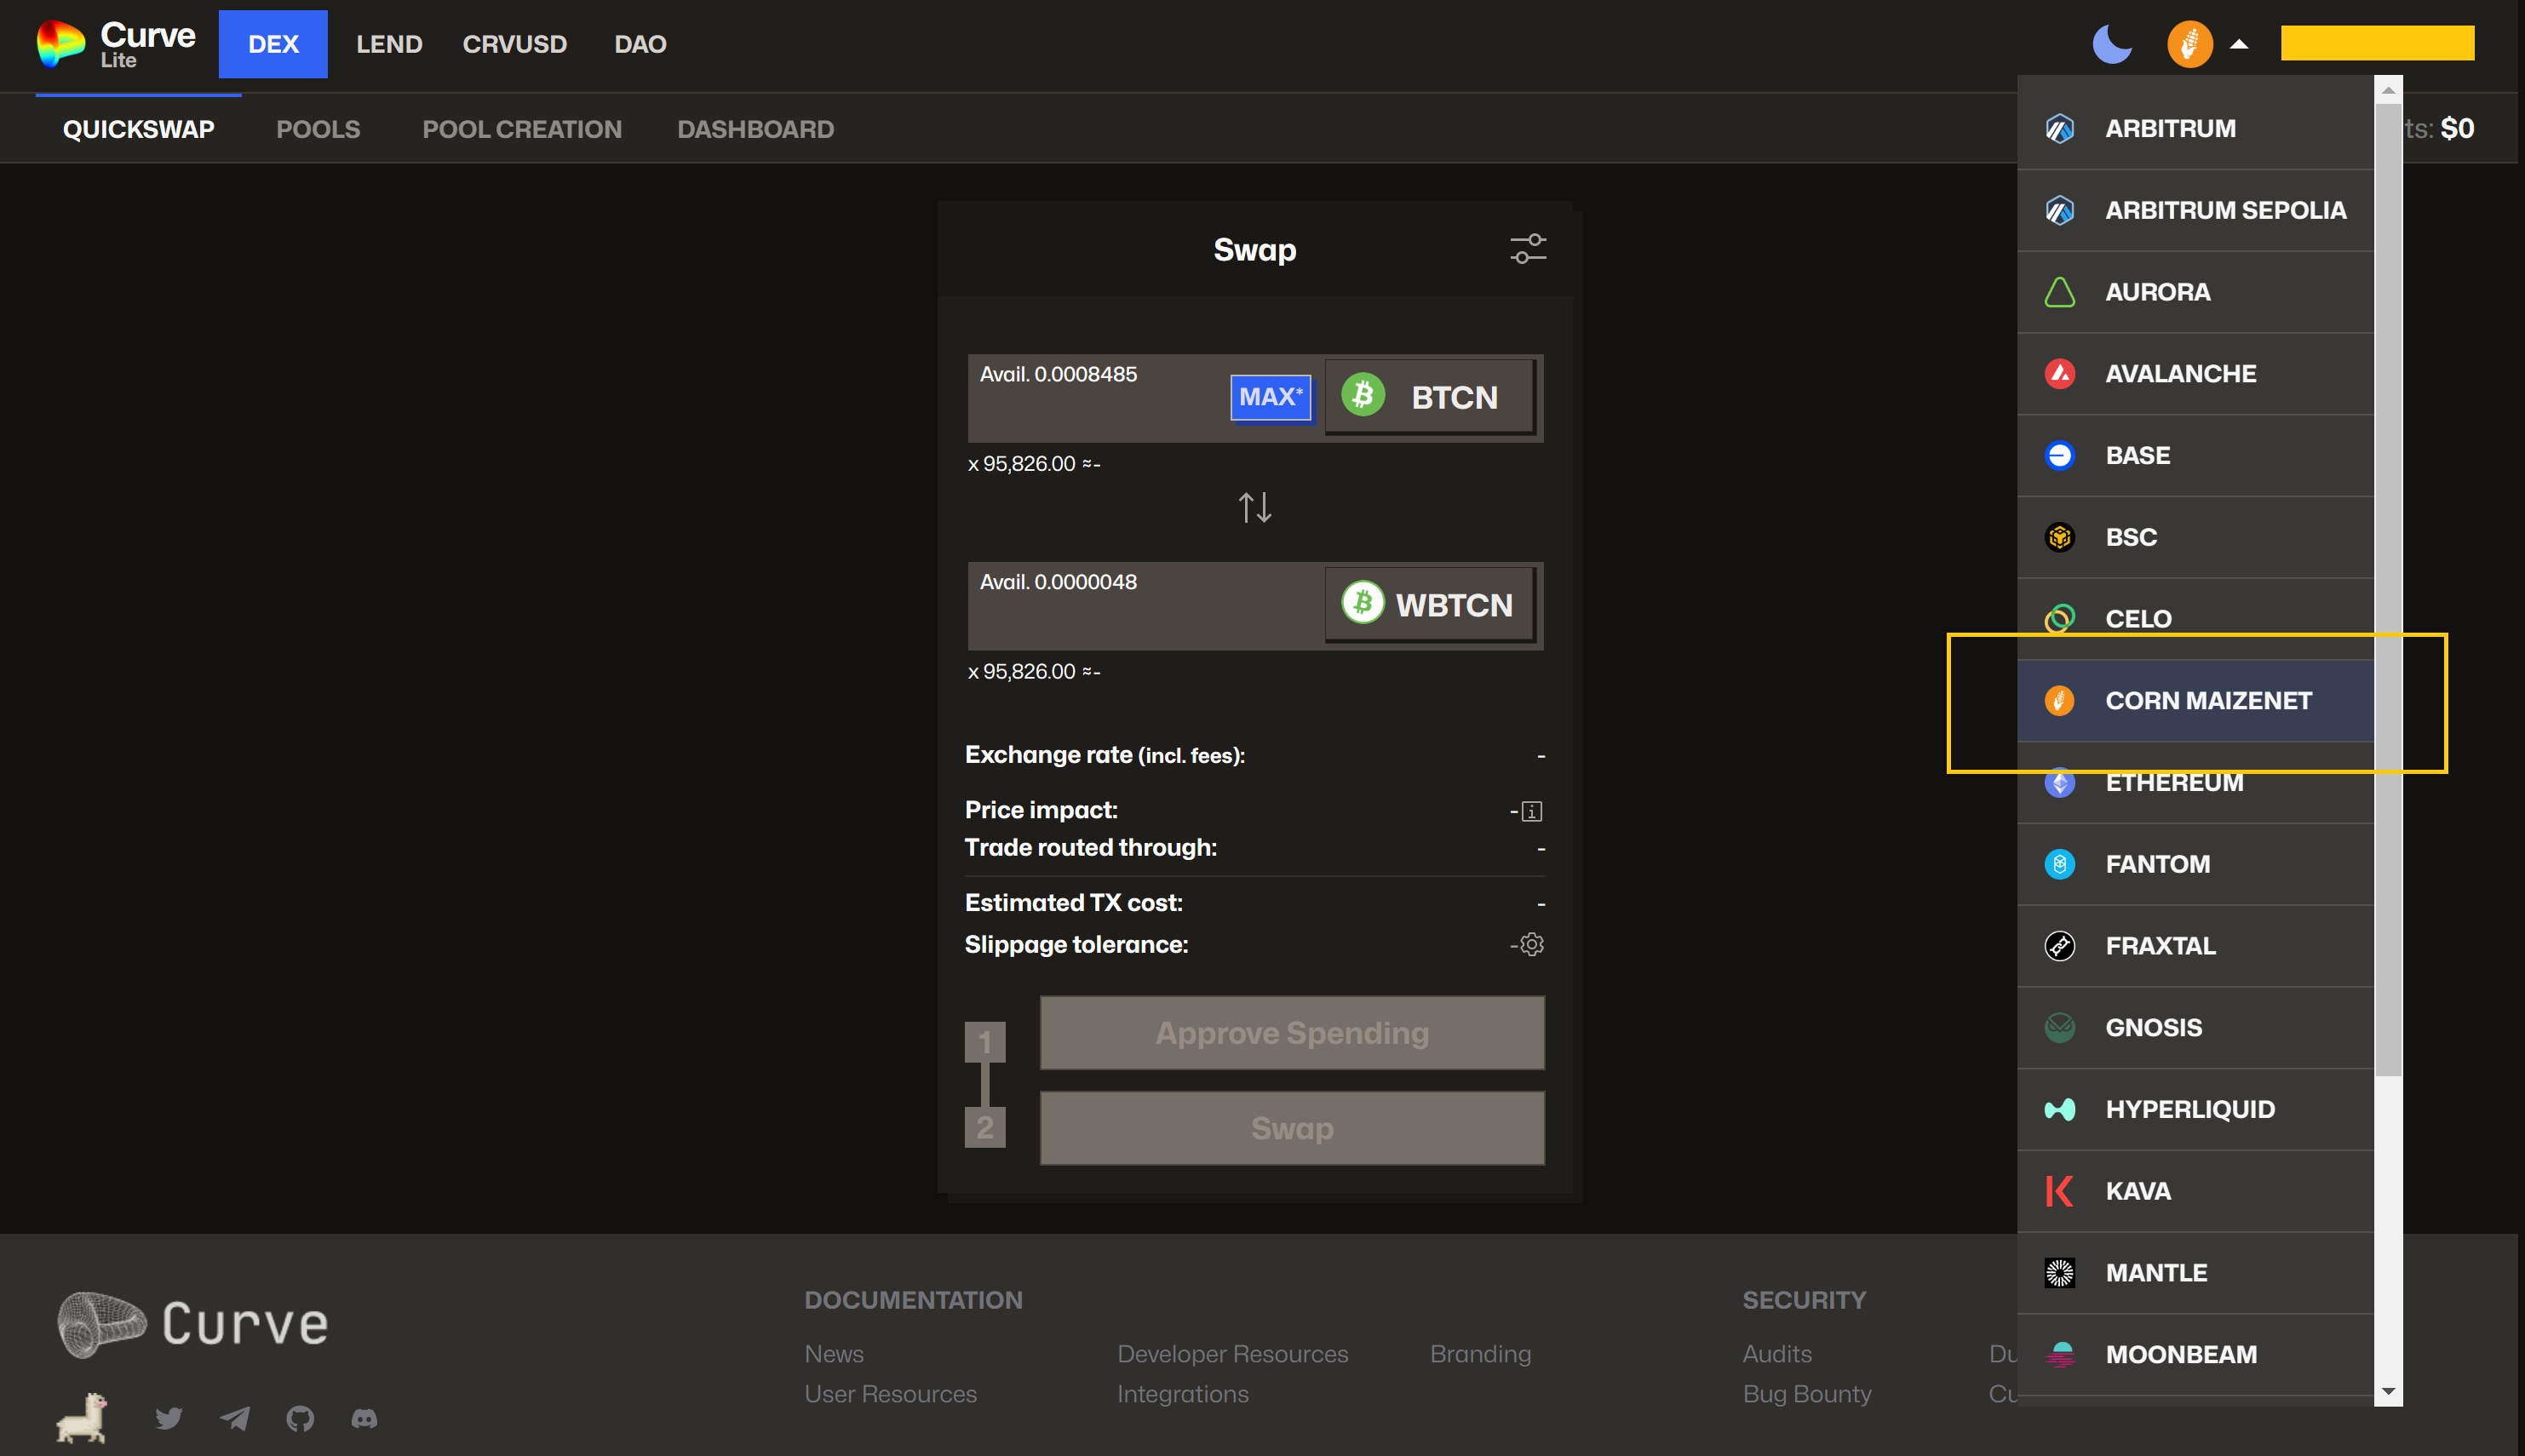Select the QUICKSWAP tab
Screen dimensions: 2525x1456
(x=138, y=129)
